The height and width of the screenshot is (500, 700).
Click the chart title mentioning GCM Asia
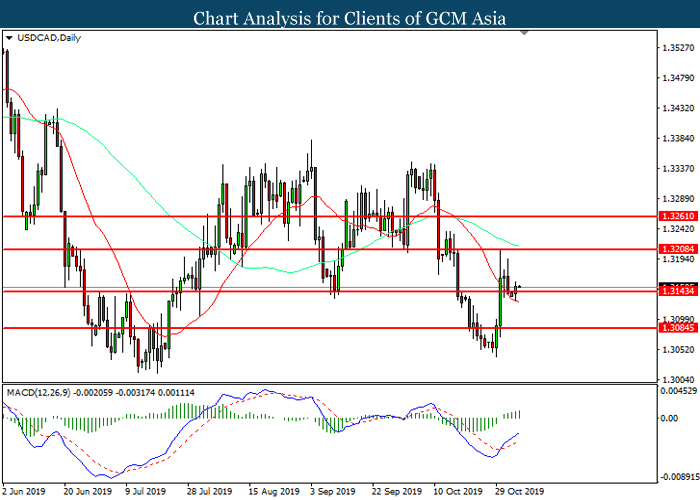coord(349,17)
